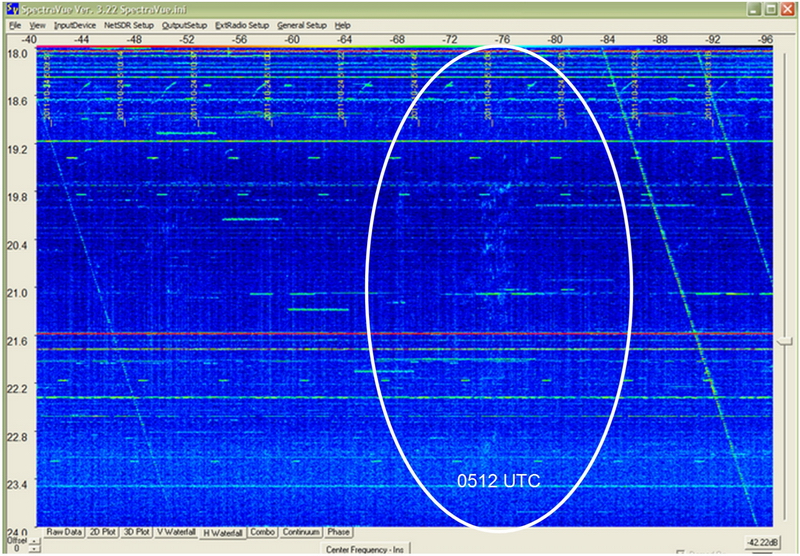Maximize the SpectraVue window
The height and width of the screenshot is (556, 800).
click(771, 9)
